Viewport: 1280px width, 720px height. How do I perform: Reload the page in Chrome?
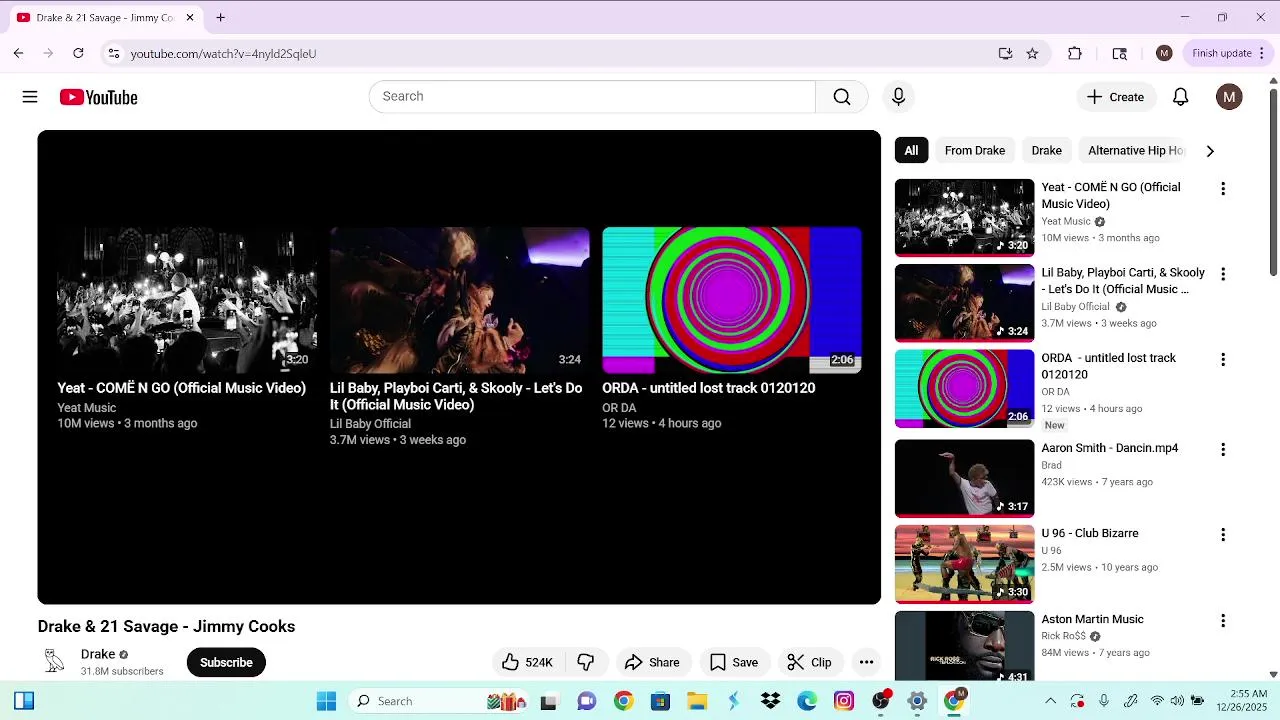tap(78, 53)
